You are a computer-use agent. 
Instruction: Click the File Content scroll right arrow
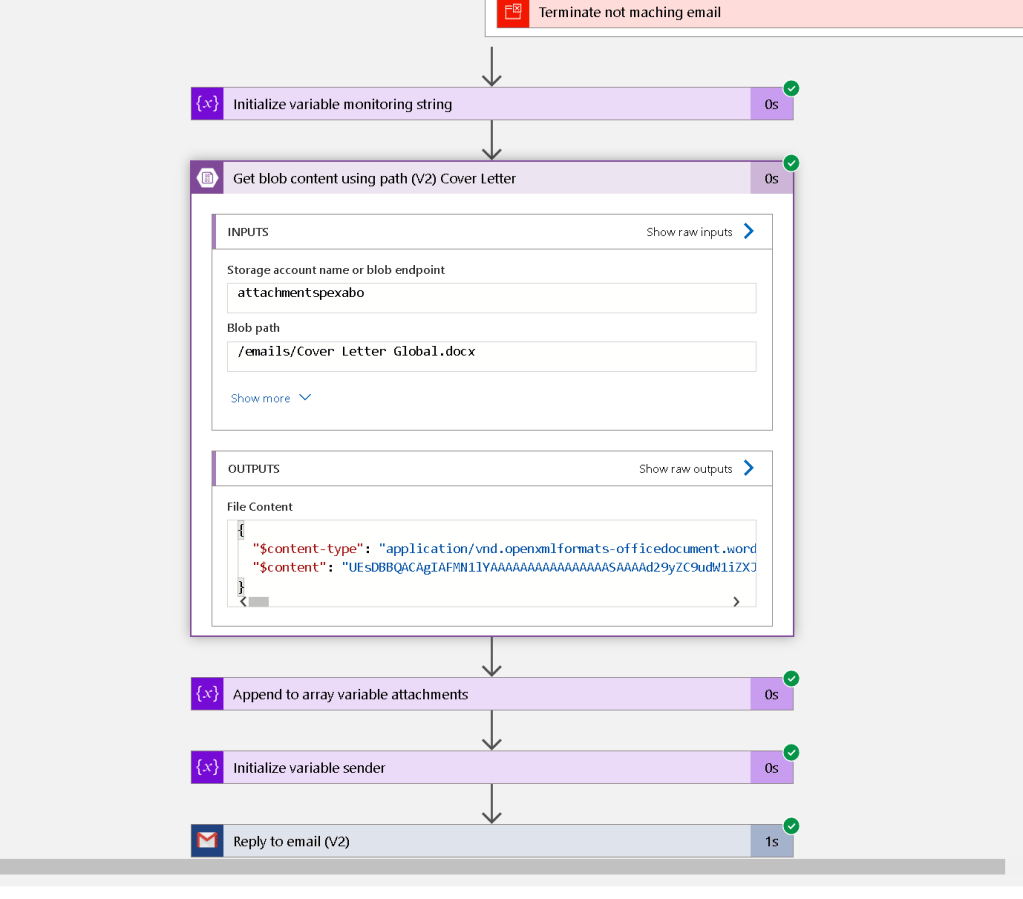click(x=736, y=602)
